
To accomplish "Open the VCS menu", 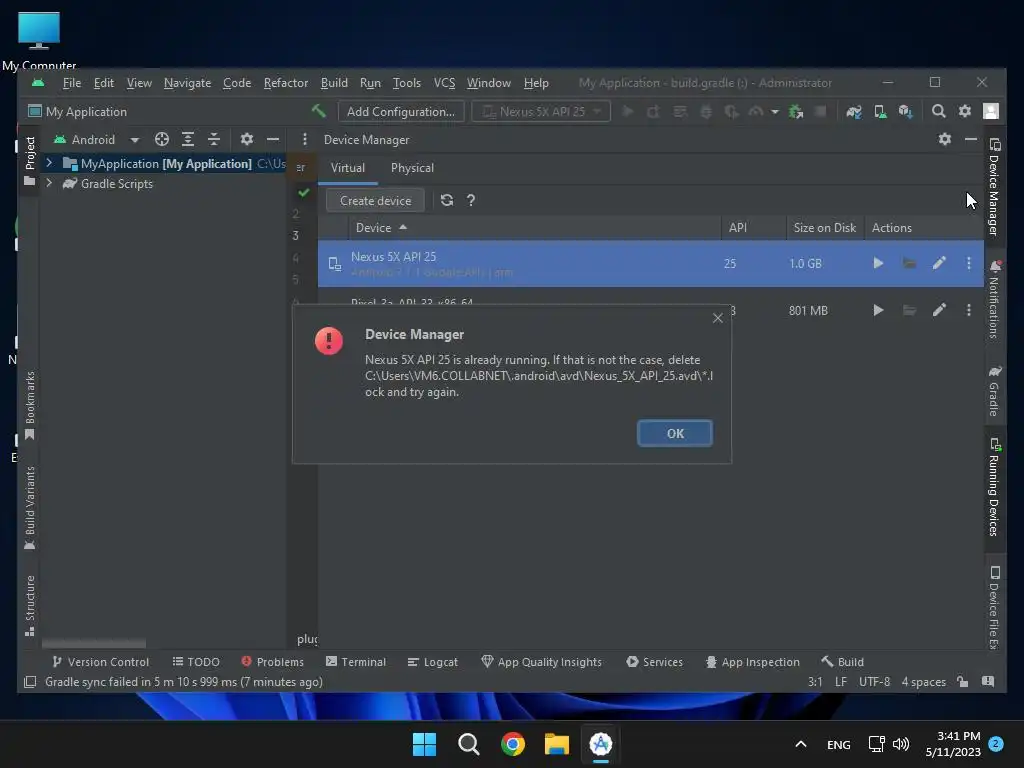I will [444, 83].
